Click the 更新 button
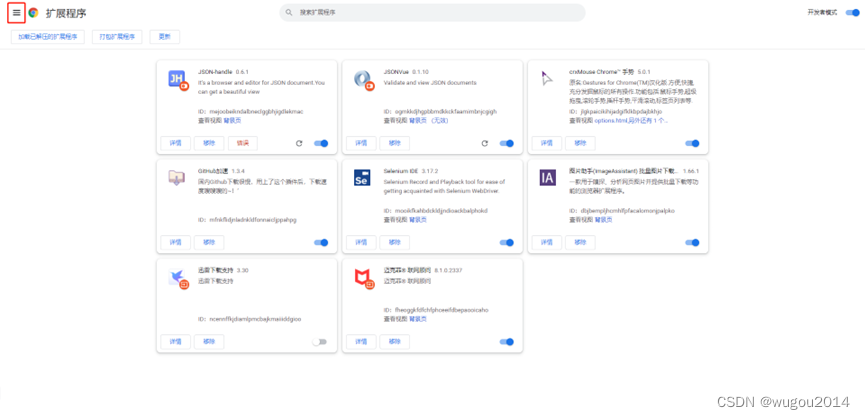The width and height of the screenshot is (865, 419). (x=164, y=37)
